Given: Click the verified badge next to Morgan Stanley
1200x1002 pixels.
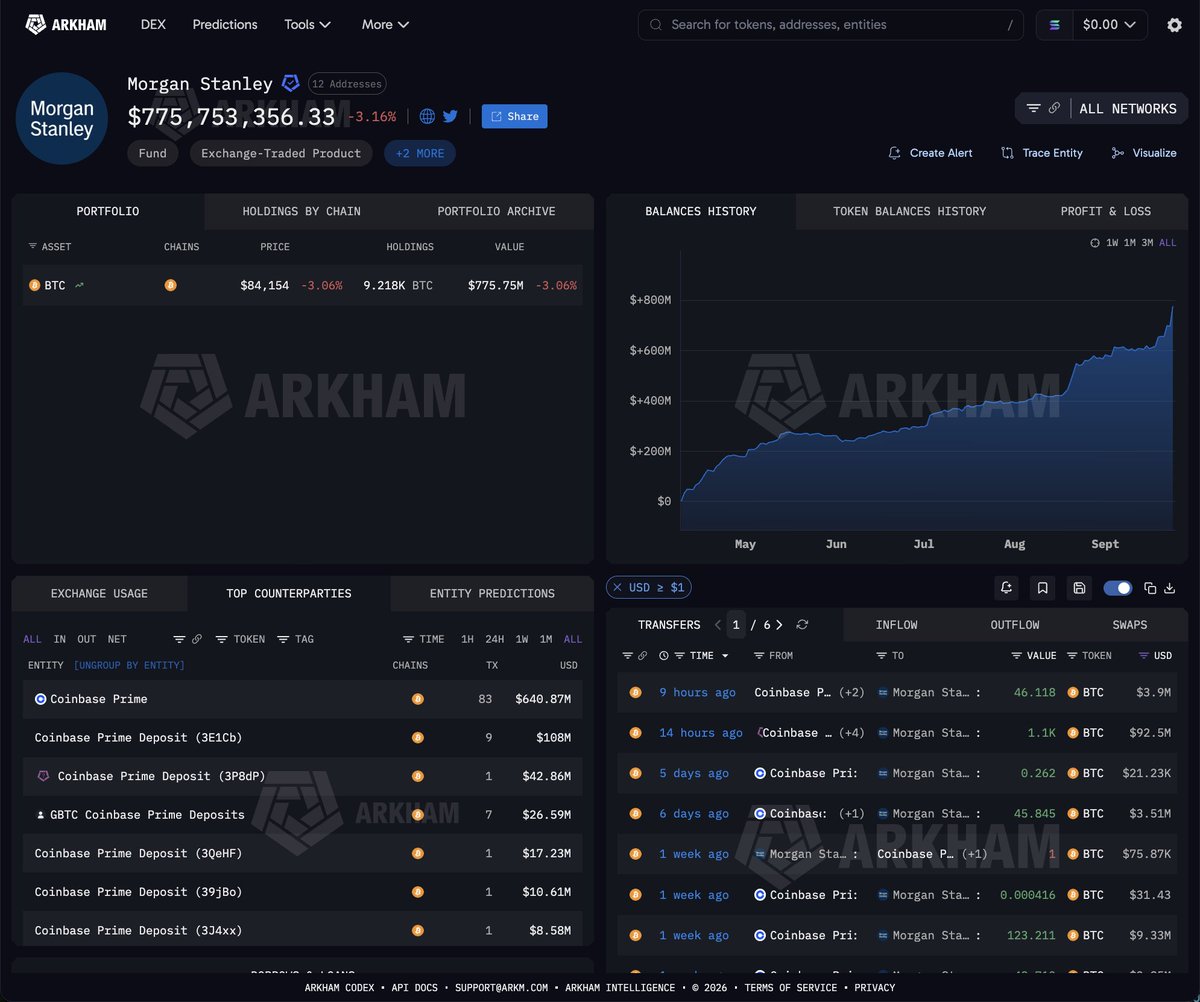Looking at the screenshot, I should (290, 83).
